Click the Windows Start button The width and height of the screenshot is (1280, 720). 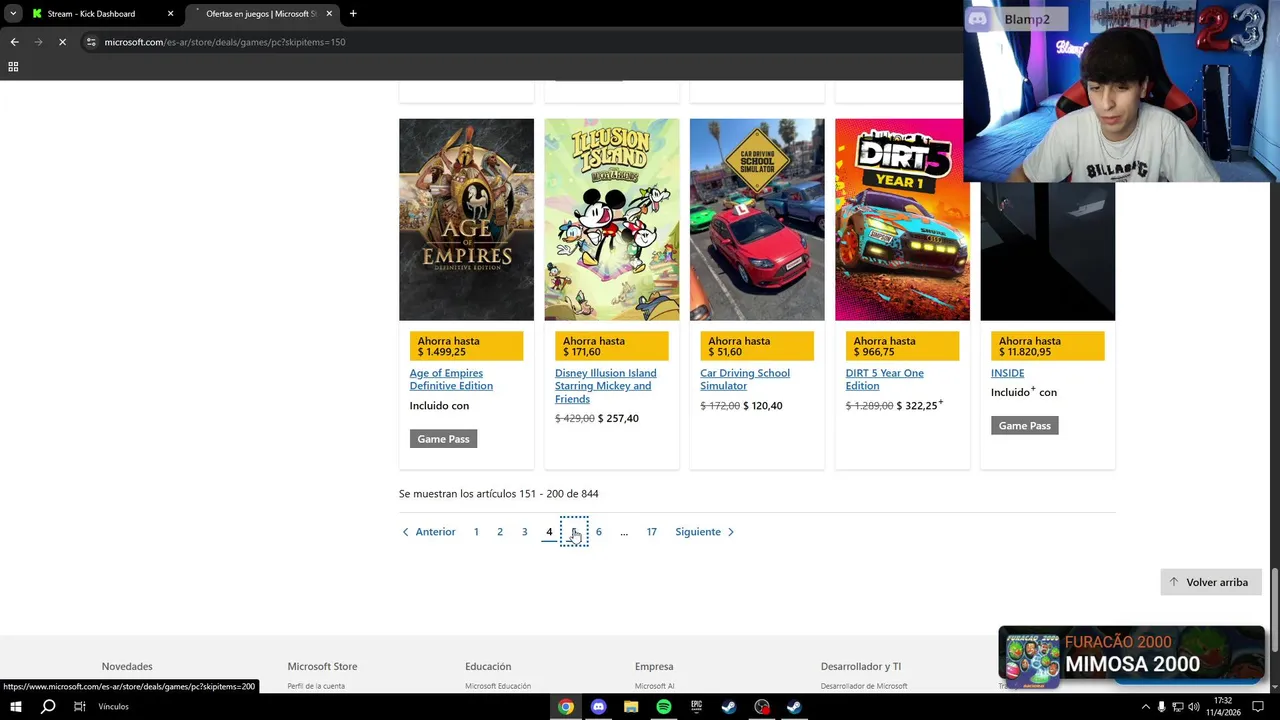click(15, 706)
